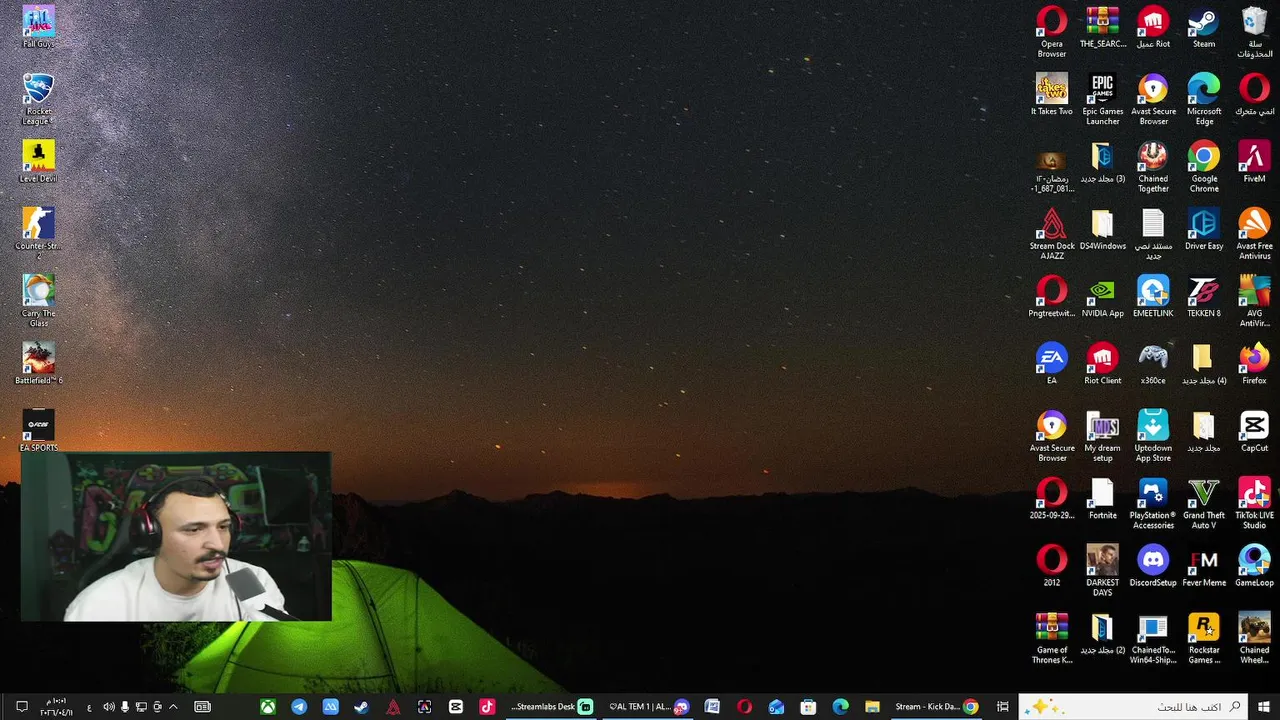Open the DARKEST DAYS shortcut
The width and height of the screenshot is (1280, 720).
tap(1102, 570)
